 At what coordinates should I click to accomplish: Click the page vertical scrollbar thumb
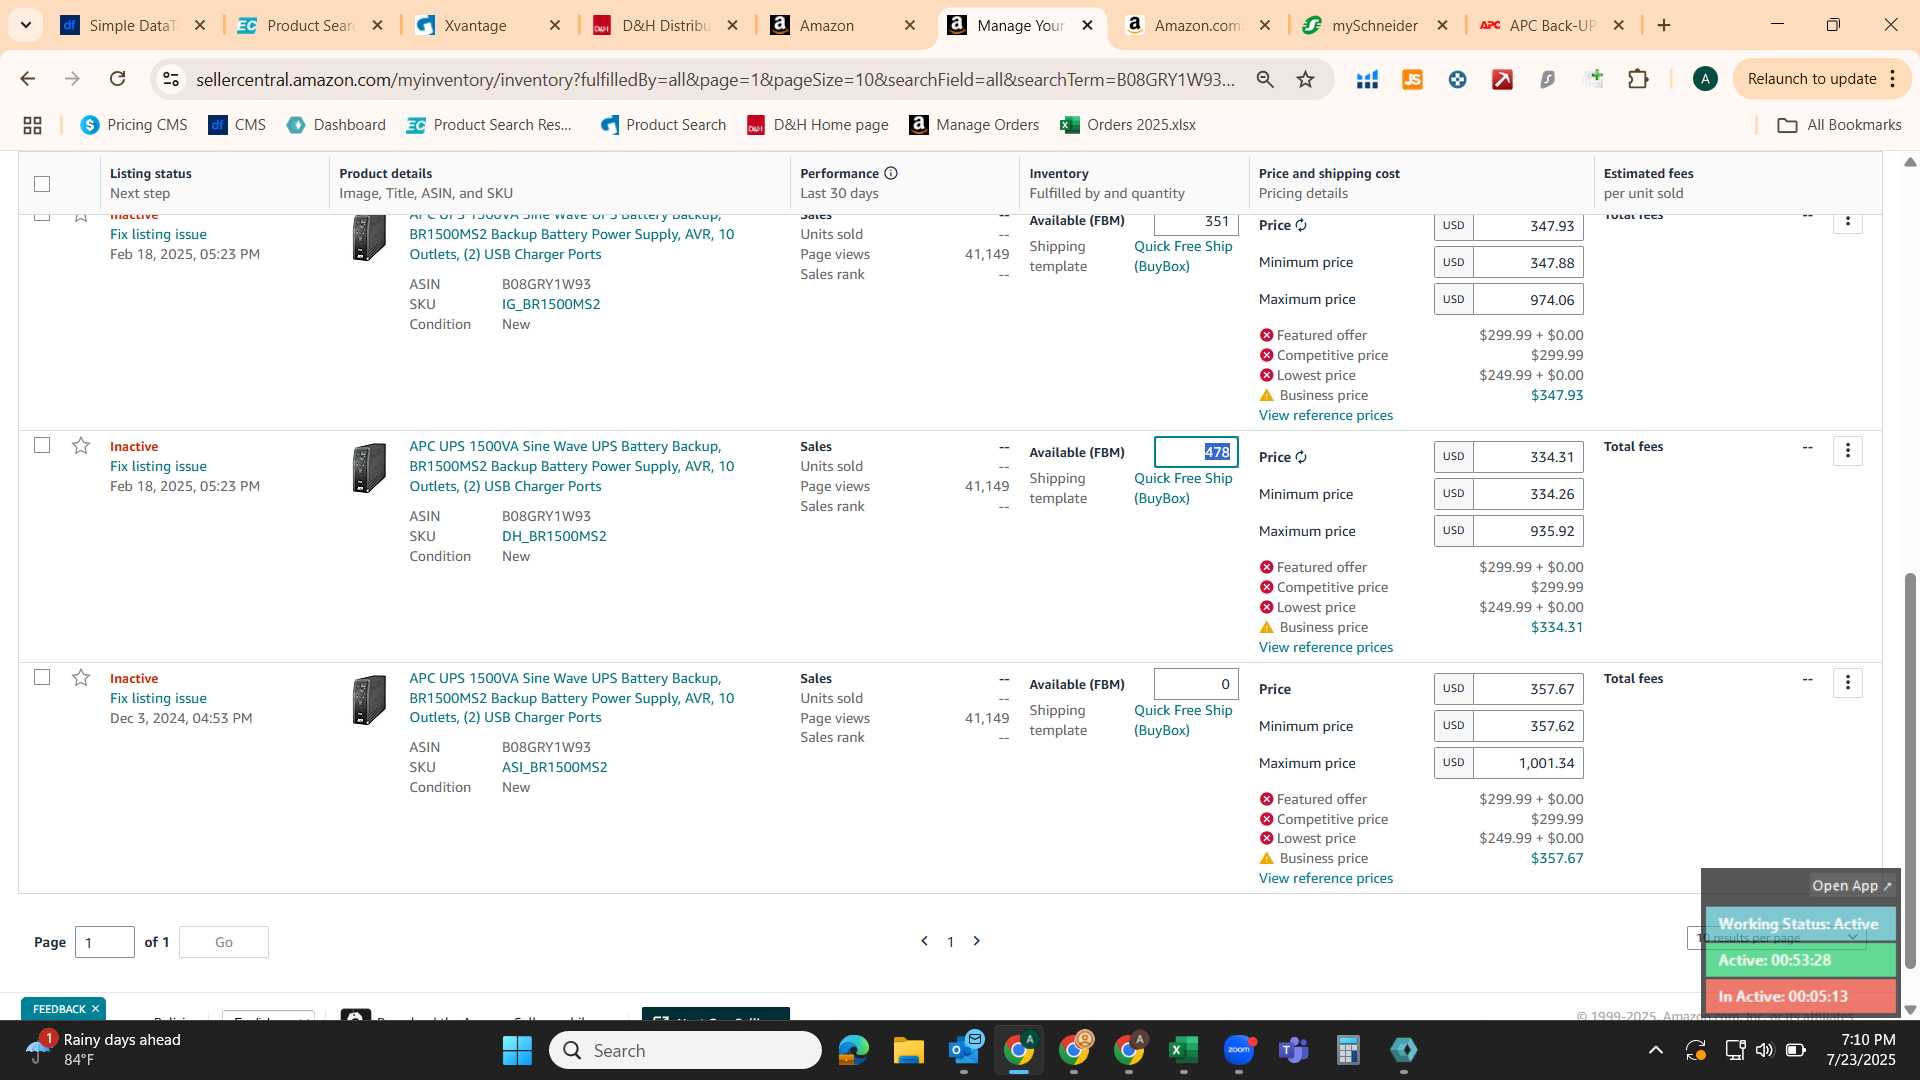1910,770
